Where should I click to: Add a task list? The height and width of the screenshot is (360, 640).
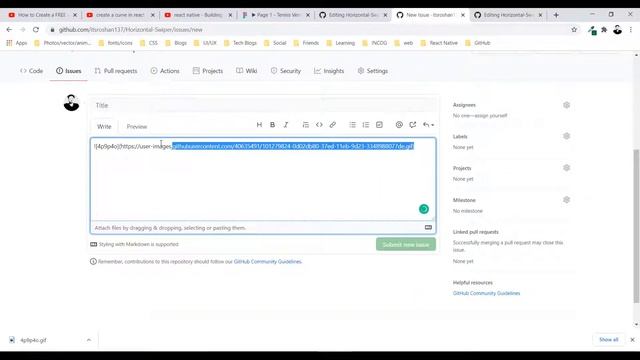pyautogui.click(x=379, y=125)
